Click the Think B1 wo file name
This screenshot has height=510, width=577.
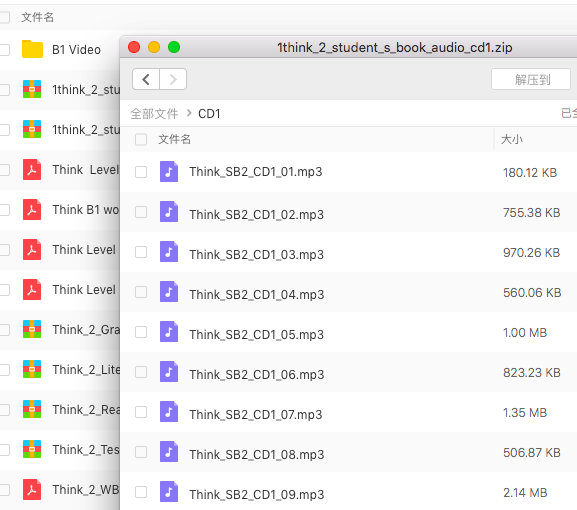coord(86,210)
